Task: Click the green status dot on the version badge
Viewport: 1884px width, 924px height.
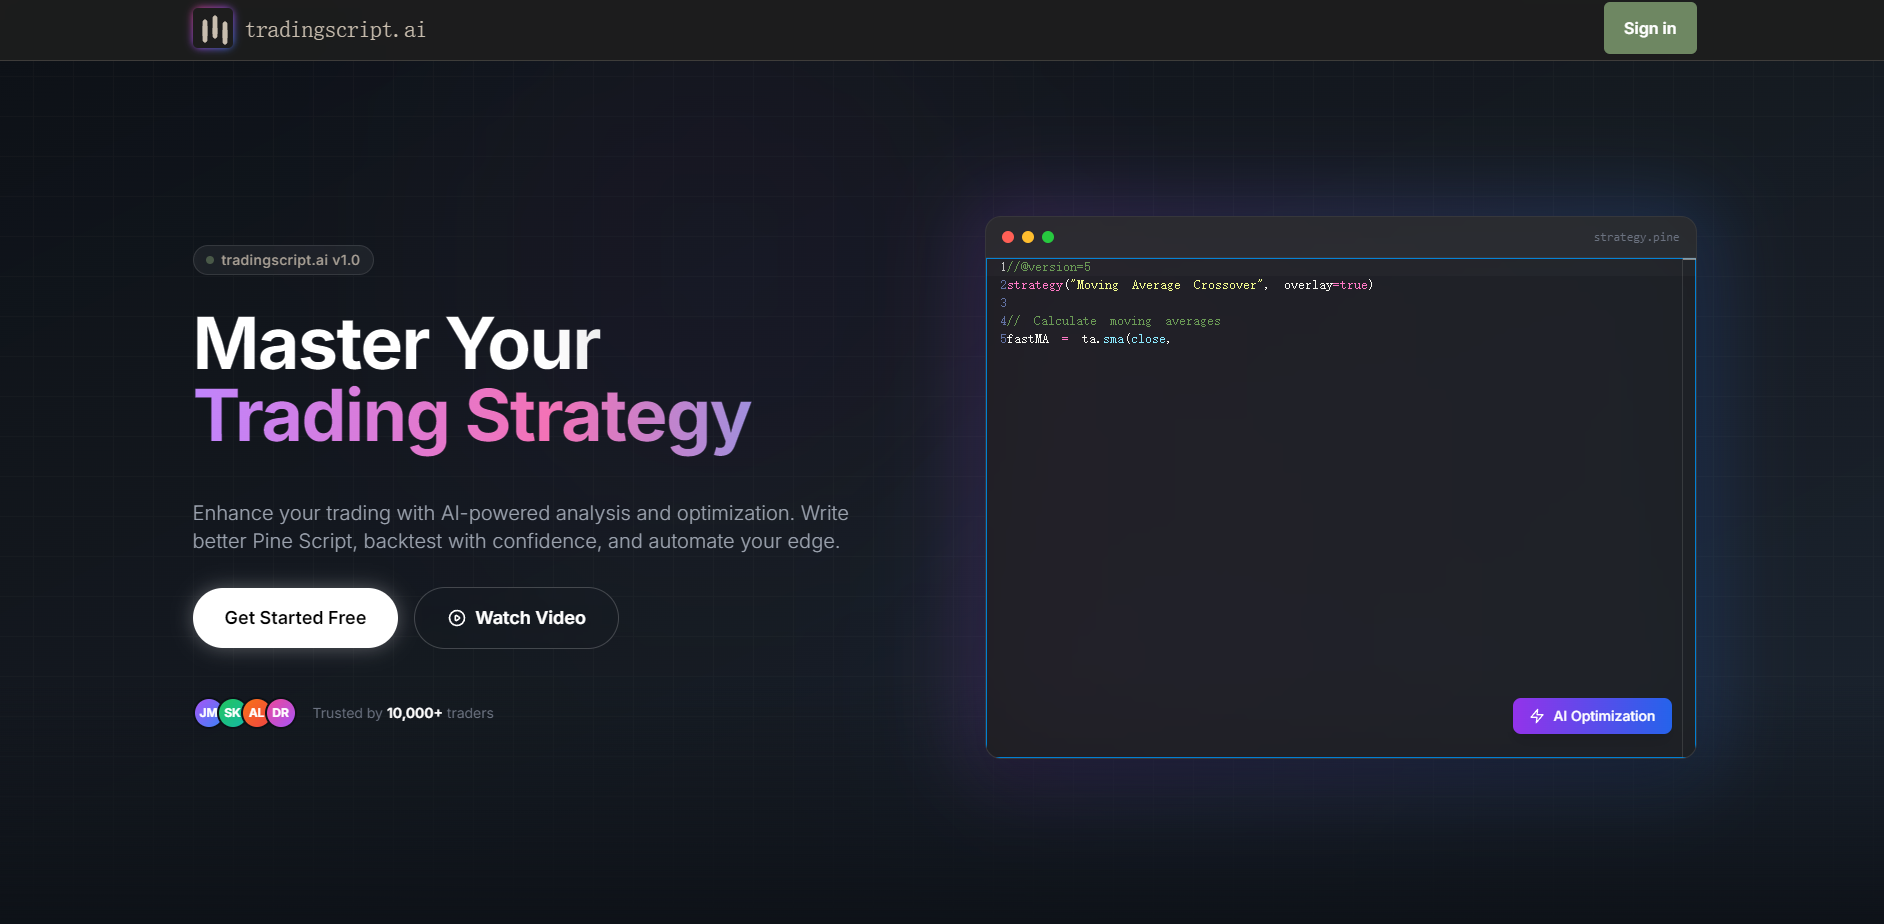Action: (209, 259)
